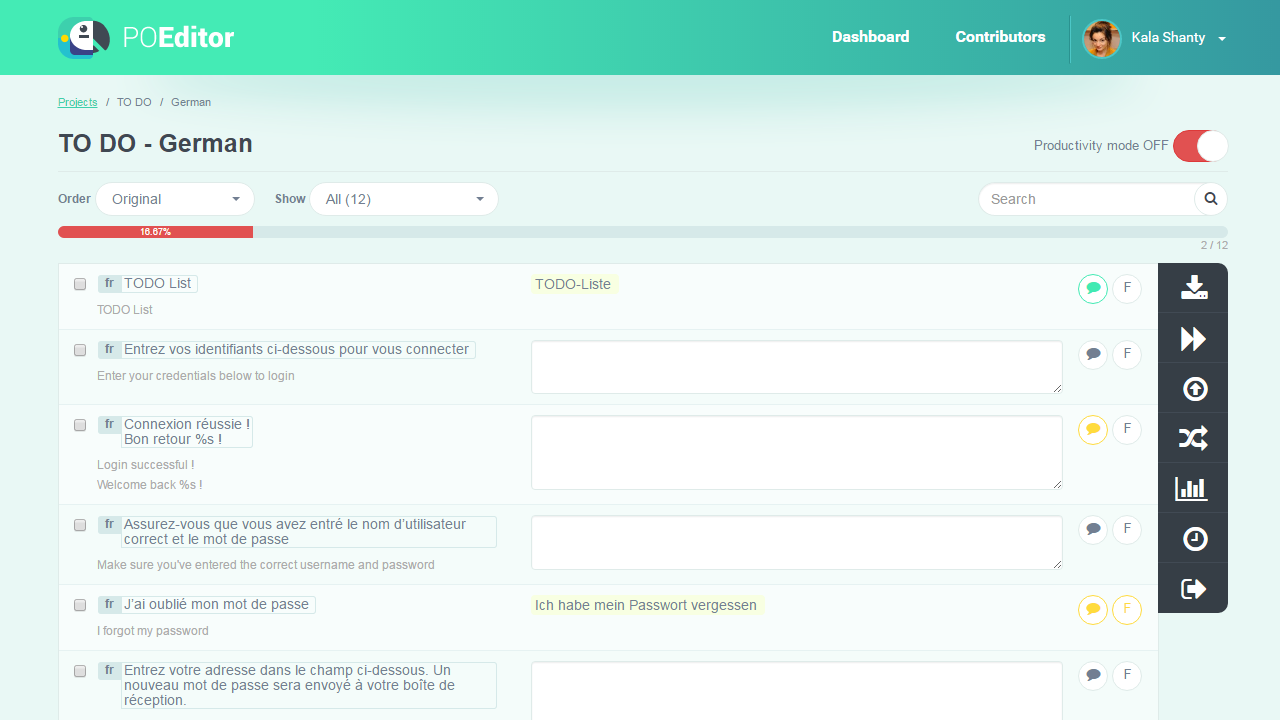Click the red translation progress bar
Image resolution: width=1280 pixels, height=720 pixels.
(155, 232)
